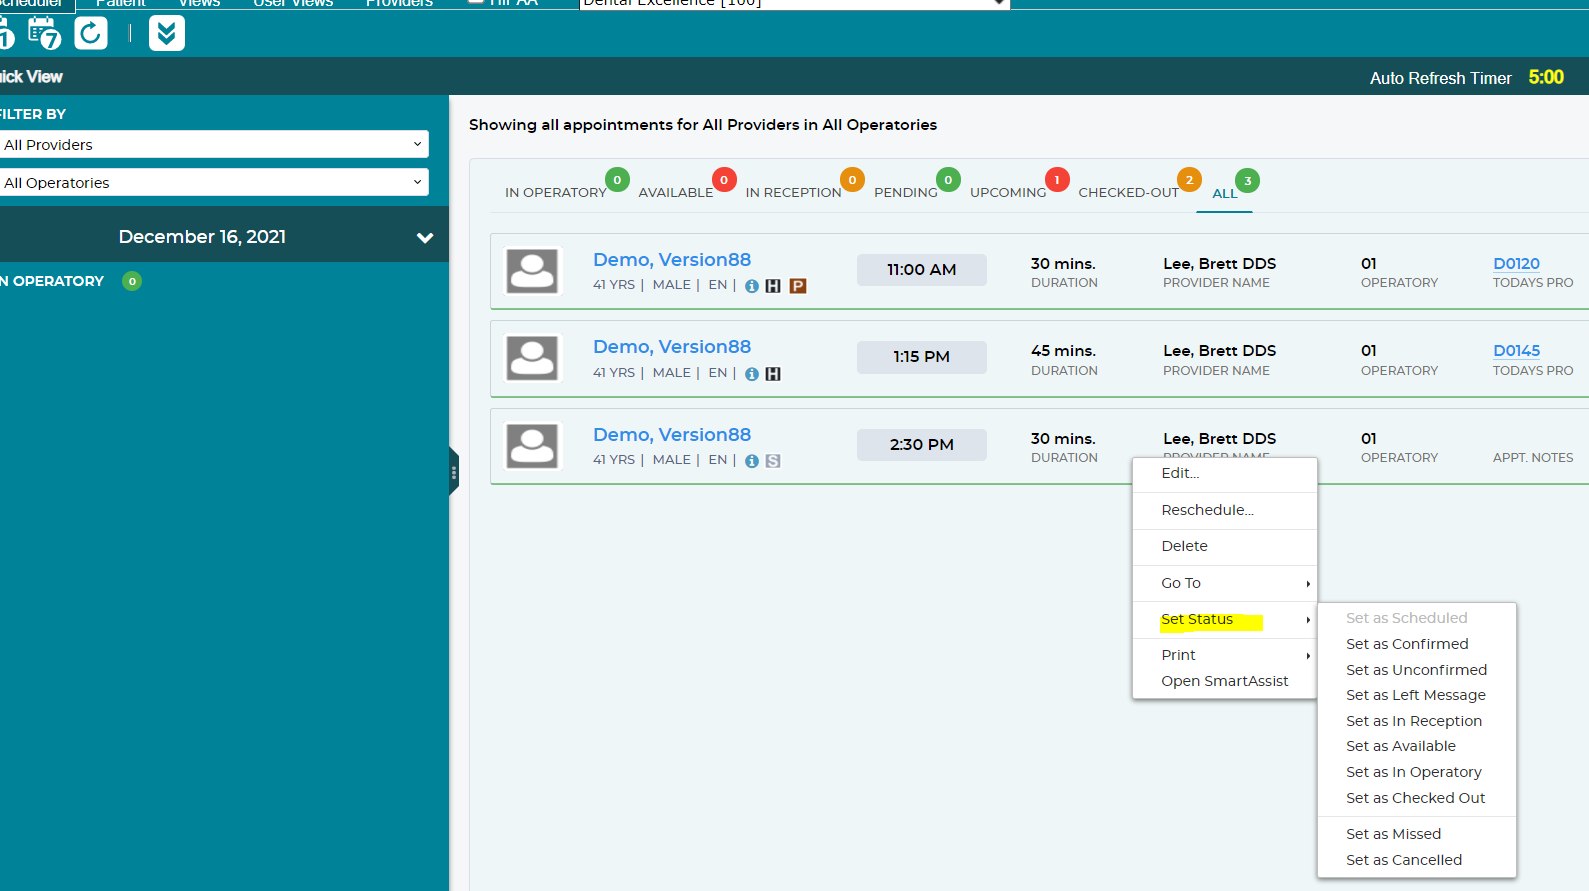Click the double-chevron down toolbar icon

(167, 33)
